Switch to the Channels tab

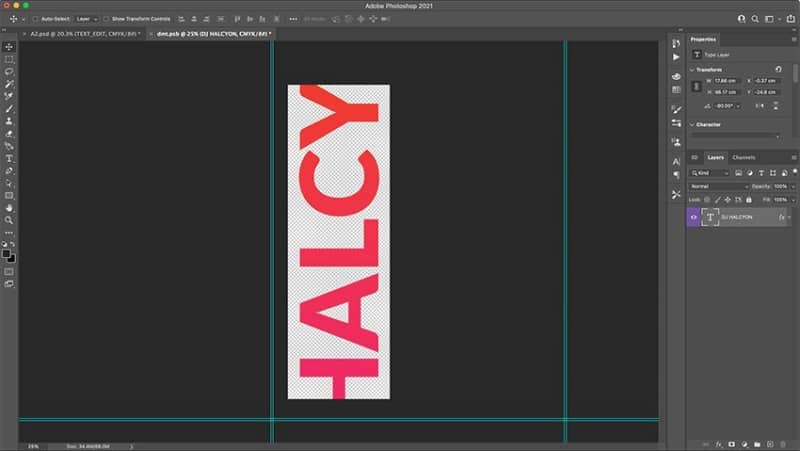tap(743, 157)
